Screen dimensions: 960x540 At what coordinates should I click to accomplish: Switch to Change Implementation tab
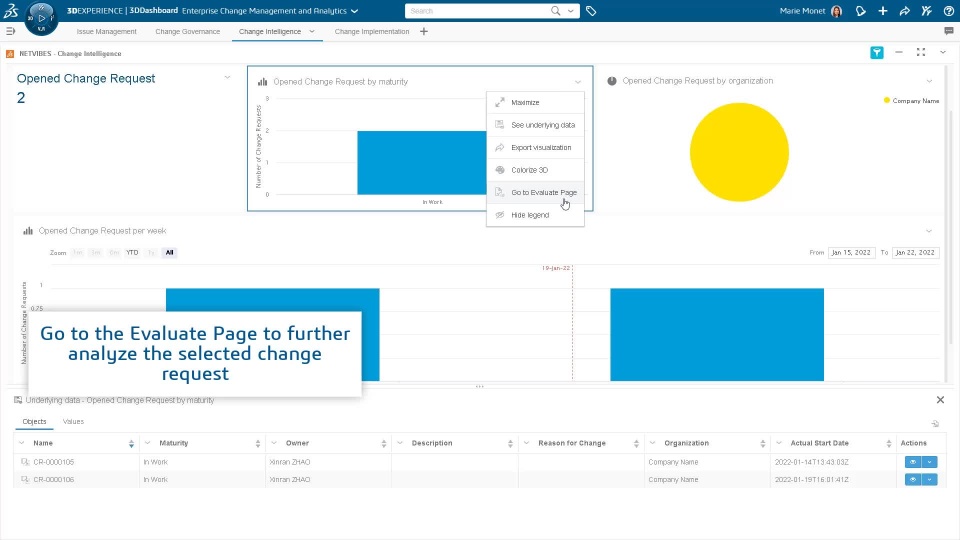(372, 31)
